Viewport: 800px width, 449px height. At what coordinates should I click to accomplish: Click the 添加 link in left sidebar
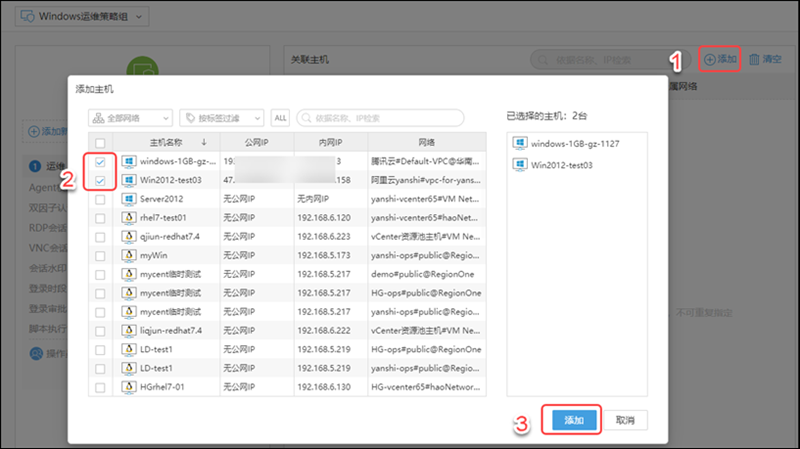point(47,132)
